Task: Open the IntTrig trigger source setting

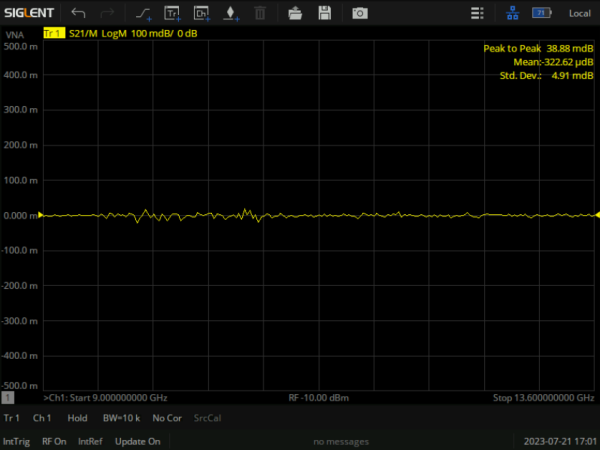Action: pos(16,441)
